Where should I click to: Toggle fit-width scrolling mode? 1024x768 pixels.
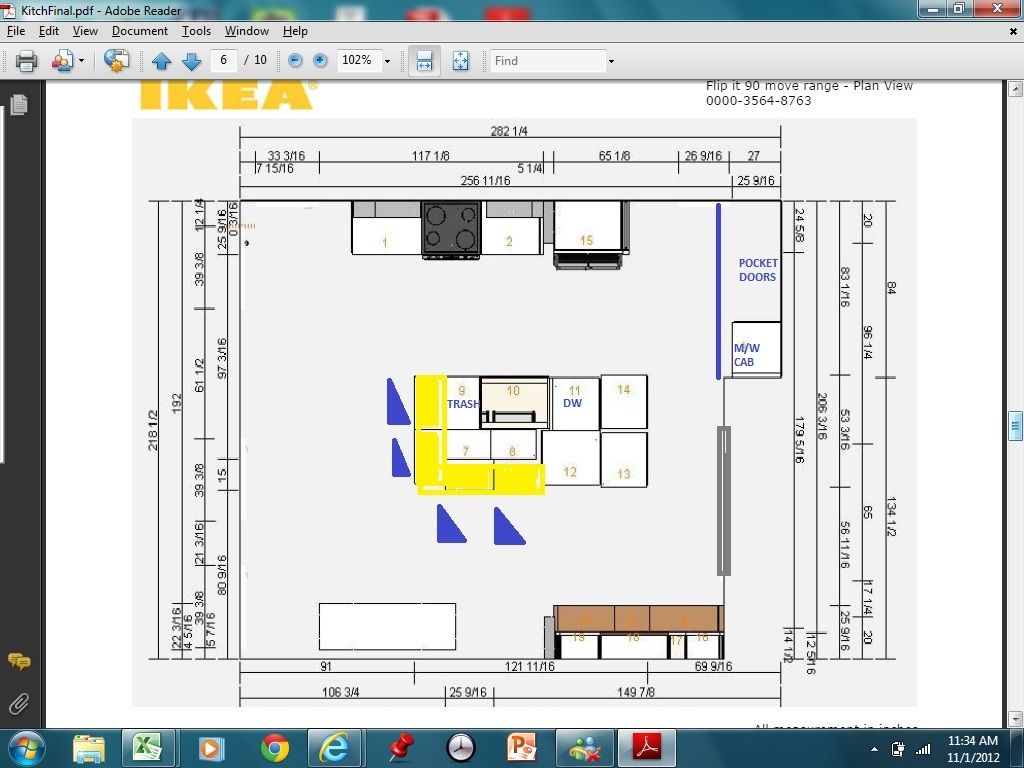tap(424, 61)
